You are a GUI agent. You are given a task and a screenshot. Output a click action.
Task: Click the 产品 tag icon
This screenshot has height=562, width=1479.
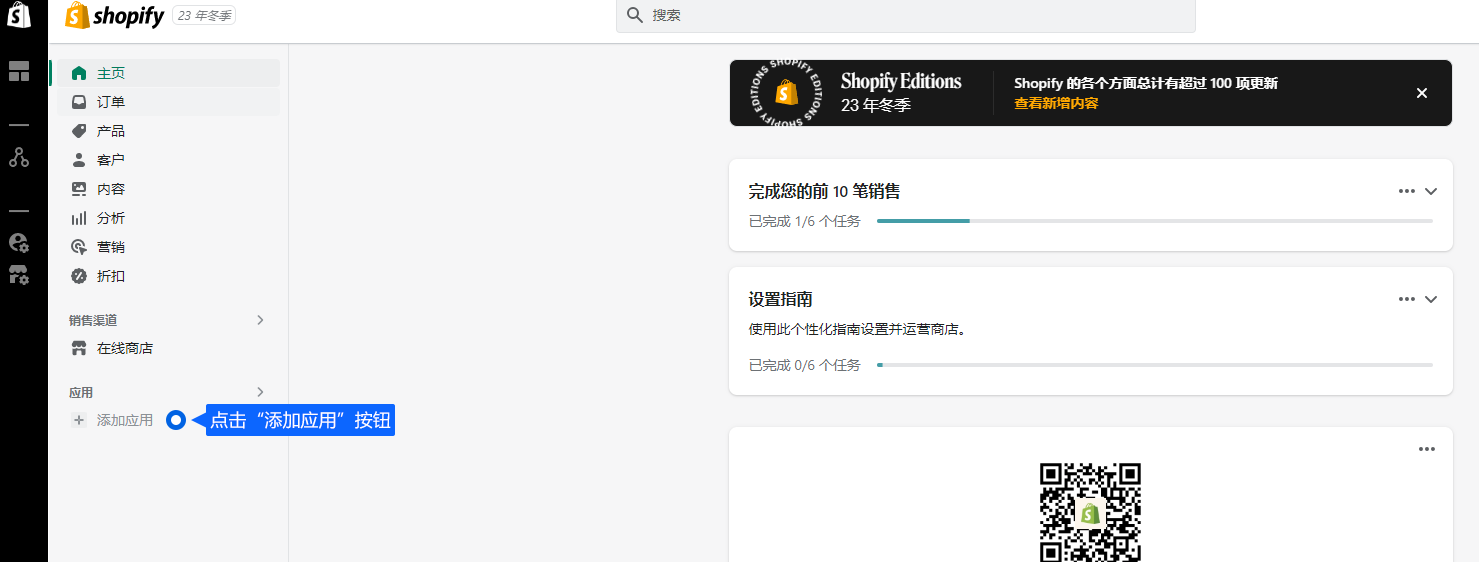[79, 131]
